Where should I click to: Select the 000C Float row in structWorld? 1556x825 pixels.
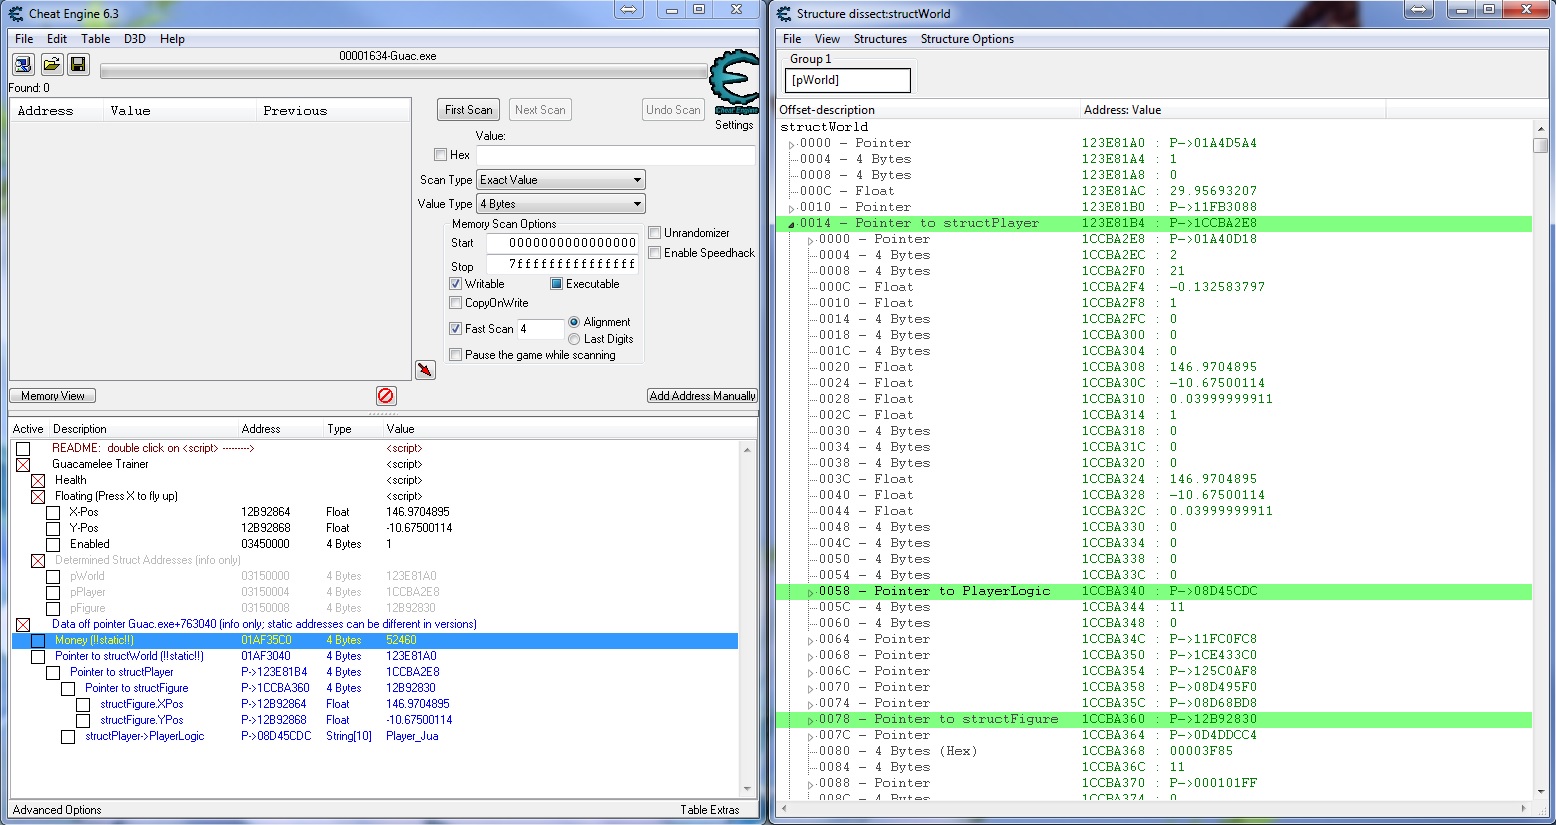(x=1155, y=192)
